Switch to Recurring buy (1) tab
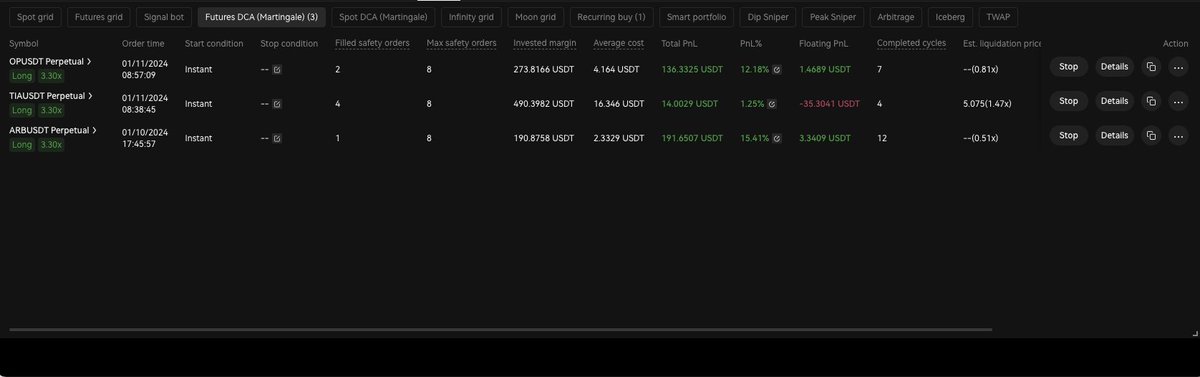Viewport: 1200px width, 377px height. (x=611, y=17)
